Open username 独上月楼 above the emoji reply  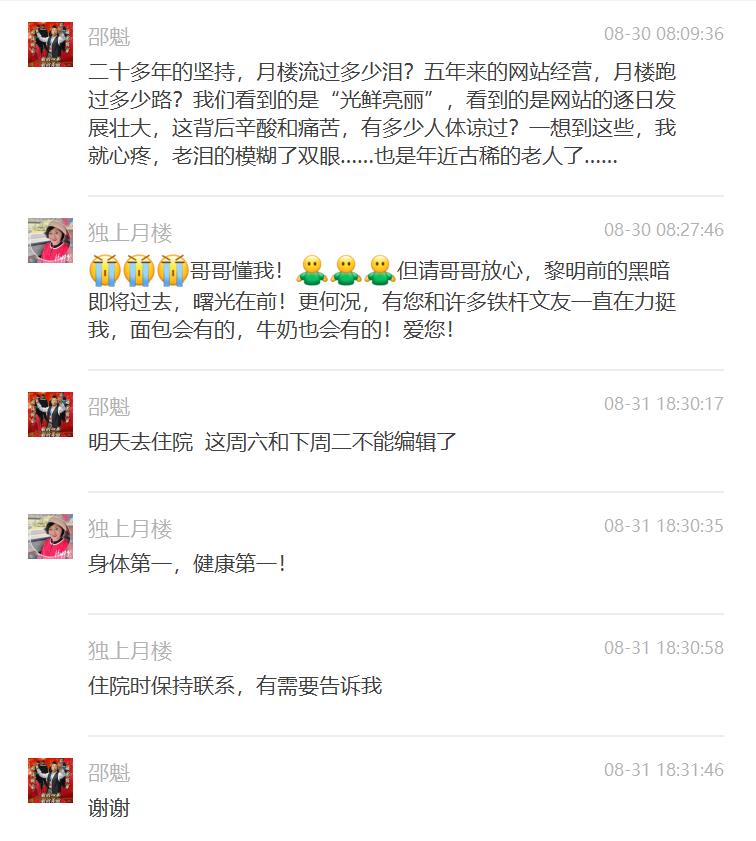130,233
